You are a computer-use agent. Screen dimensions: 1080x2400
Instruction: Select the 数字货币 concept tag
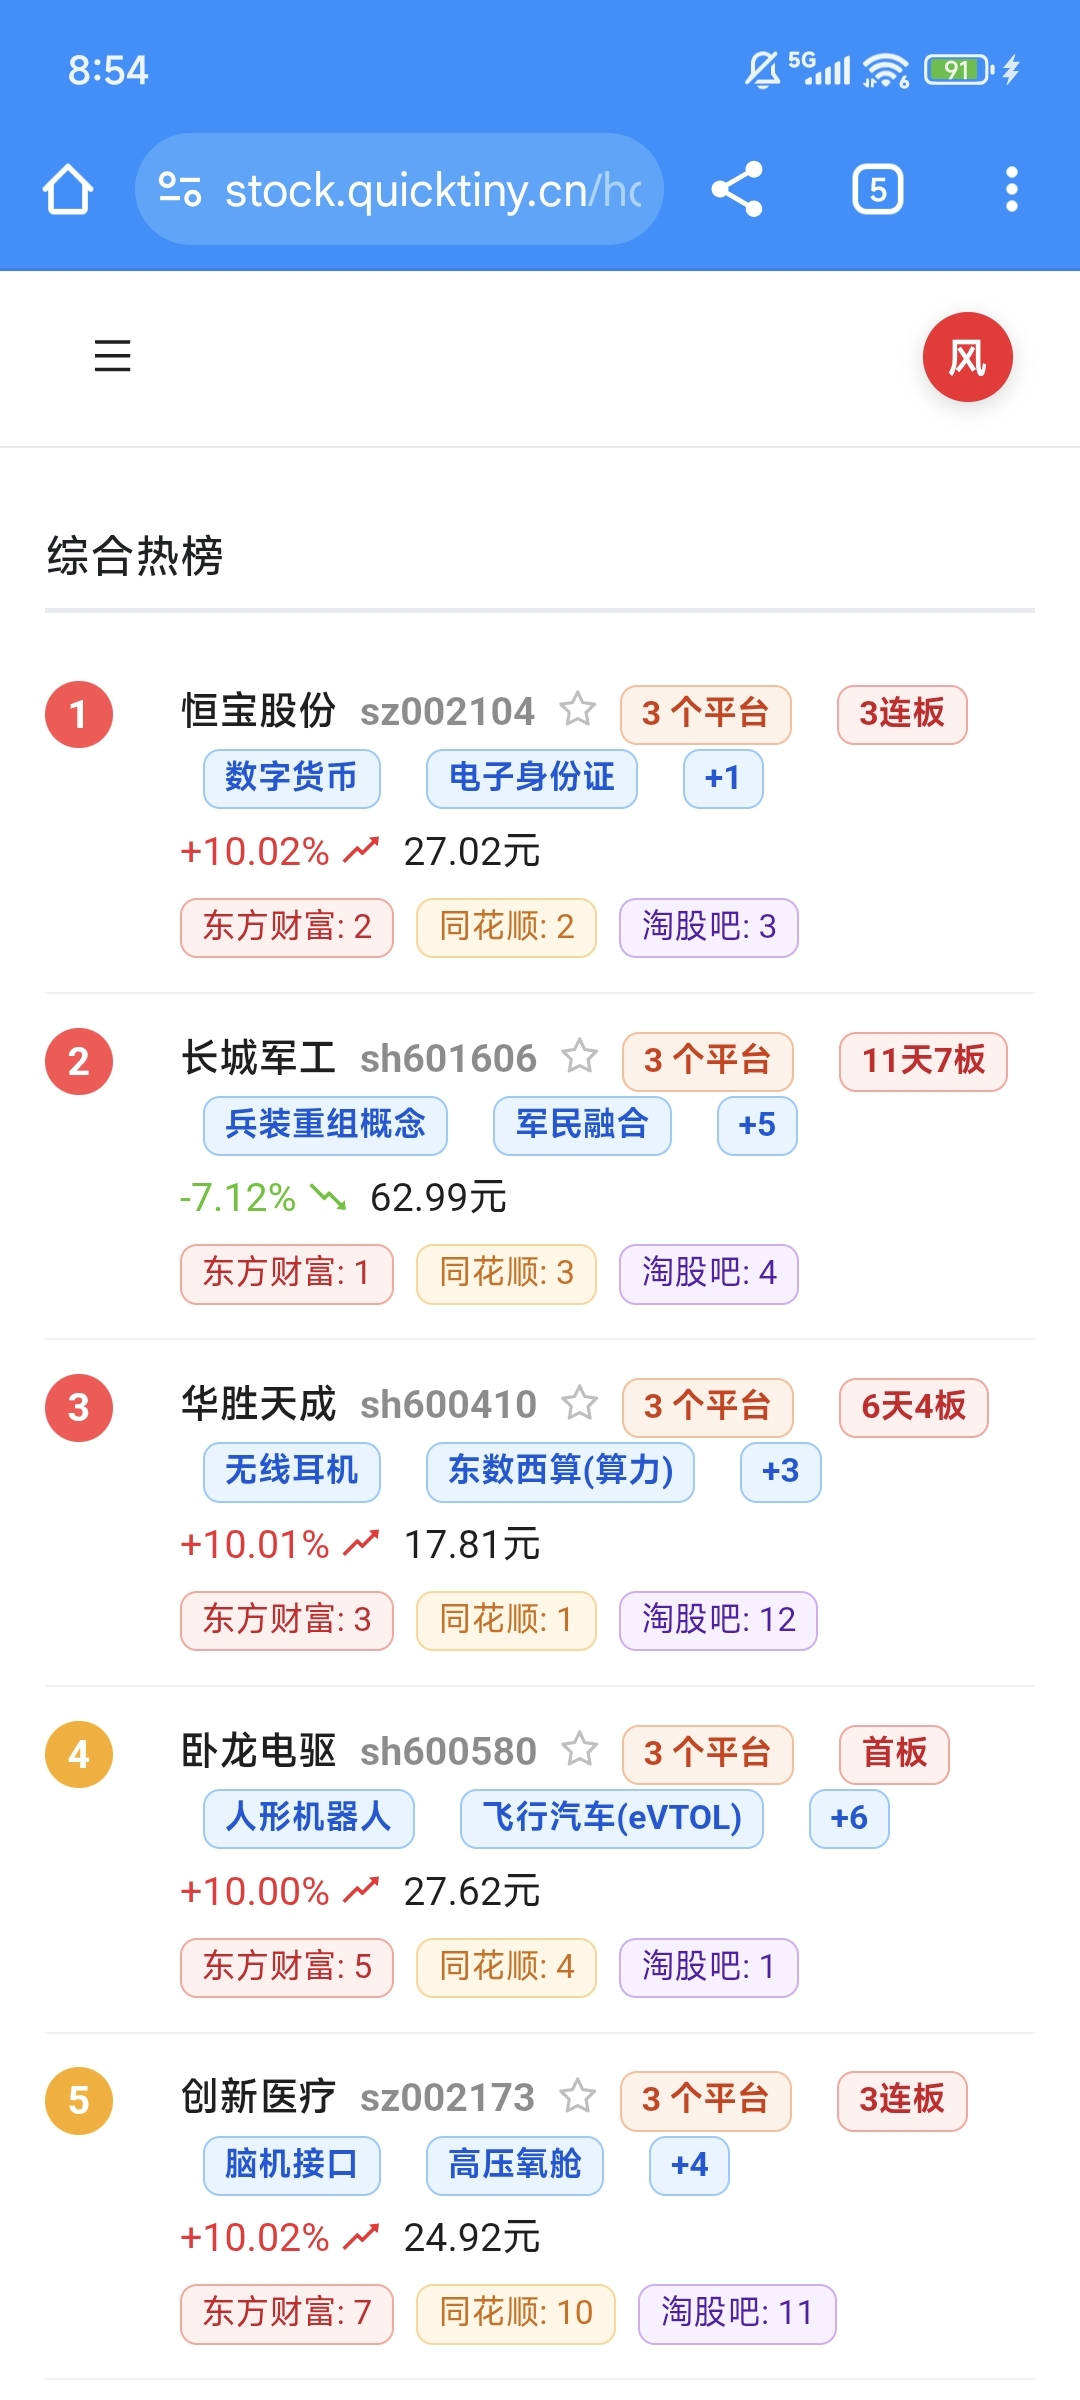pyautogui.click(x=292, y=778)
